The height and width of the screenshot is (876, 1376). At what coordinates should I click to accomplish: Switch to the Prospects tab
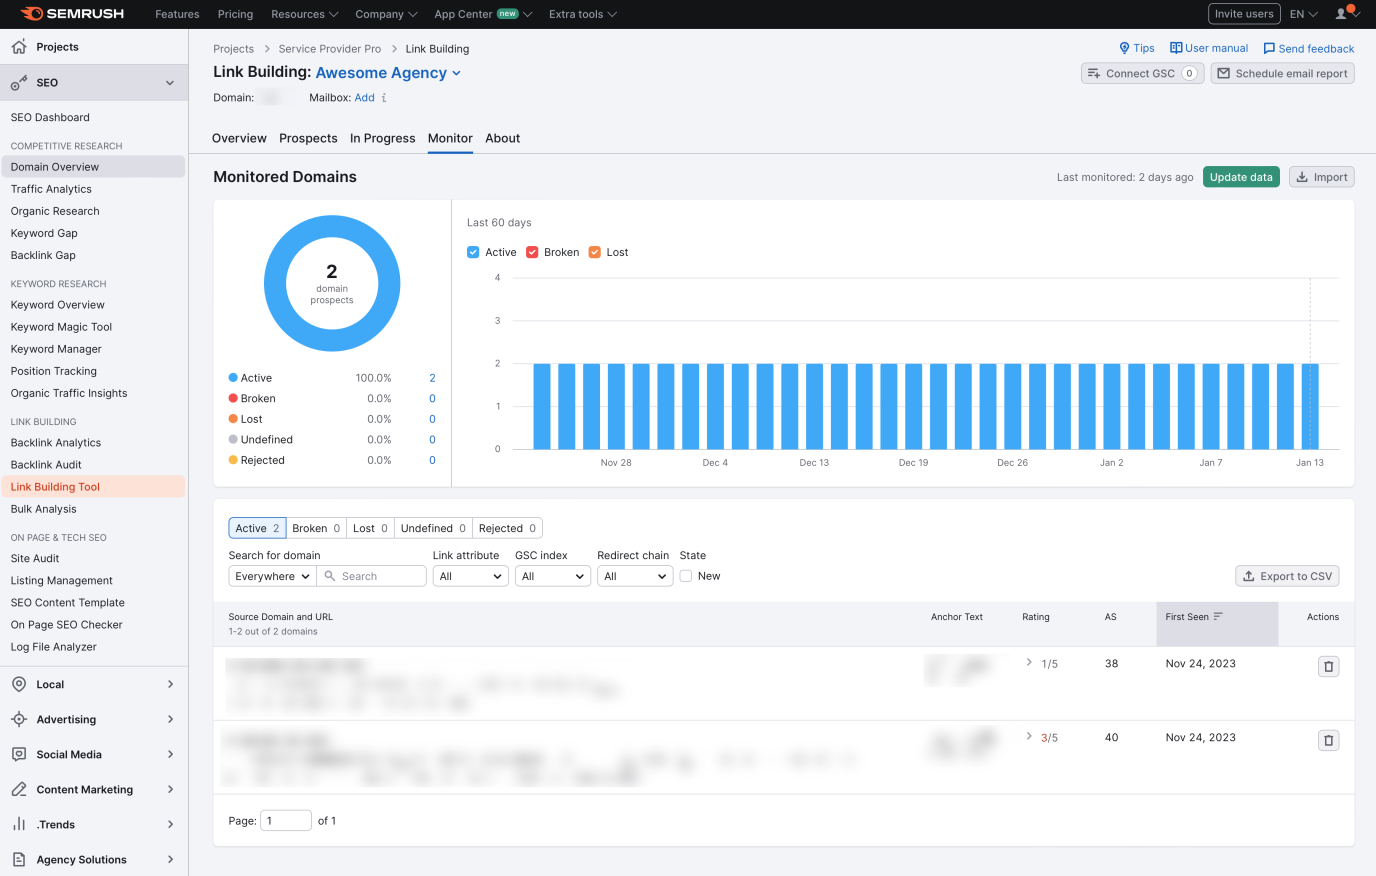coord(308,138)
